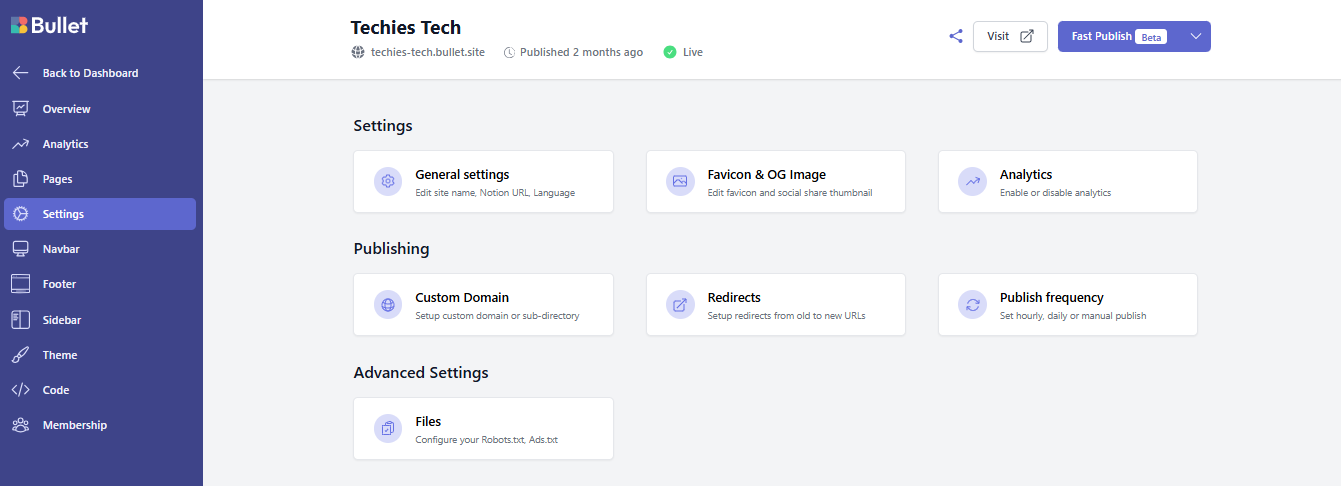Viewport: 1341px width, 486px height.
Task: Click the Redirects arrow icon
Action: pyautogui.click(x=680, y=305)
